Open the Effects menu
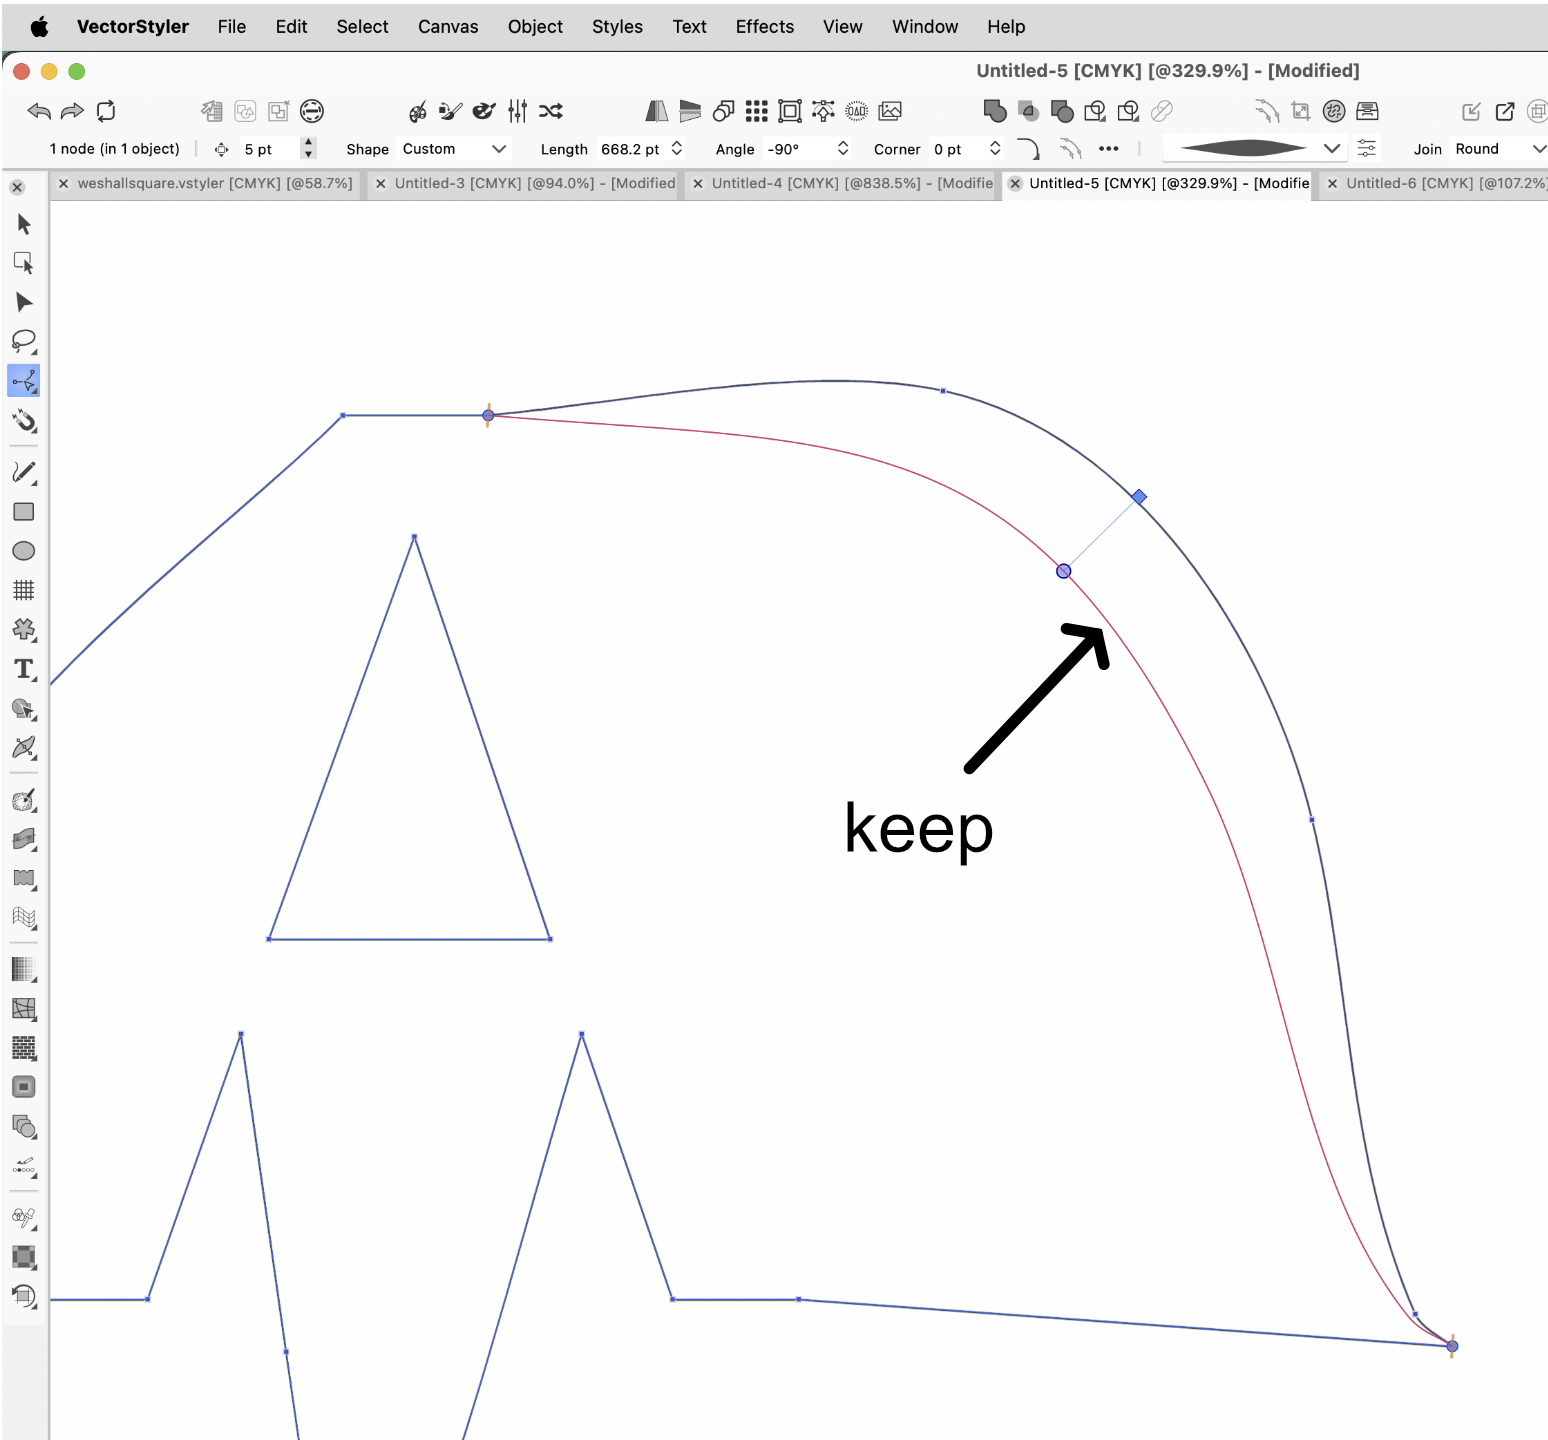This screenshot has width=1548, height=1440. coord(764,27)
